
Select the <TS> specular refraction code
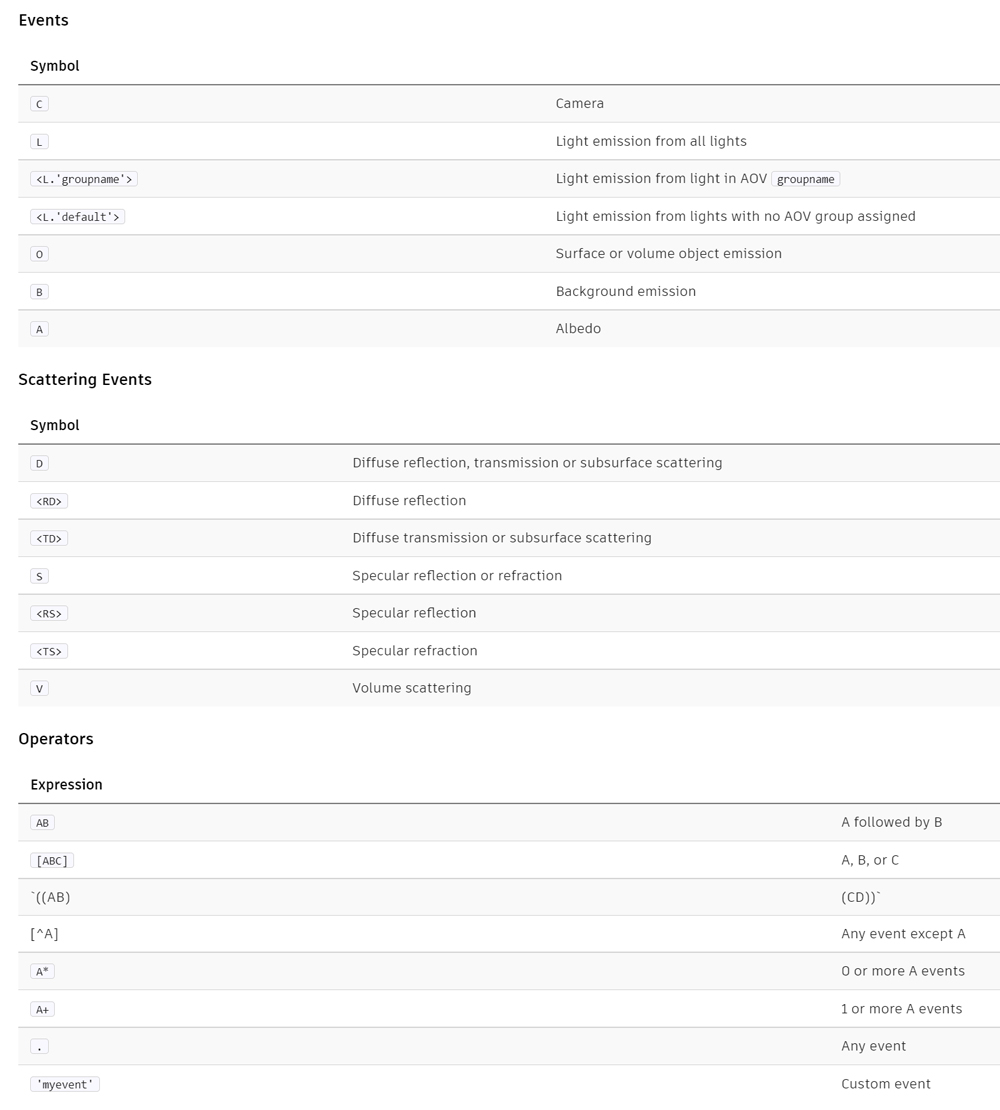(49, 651)
